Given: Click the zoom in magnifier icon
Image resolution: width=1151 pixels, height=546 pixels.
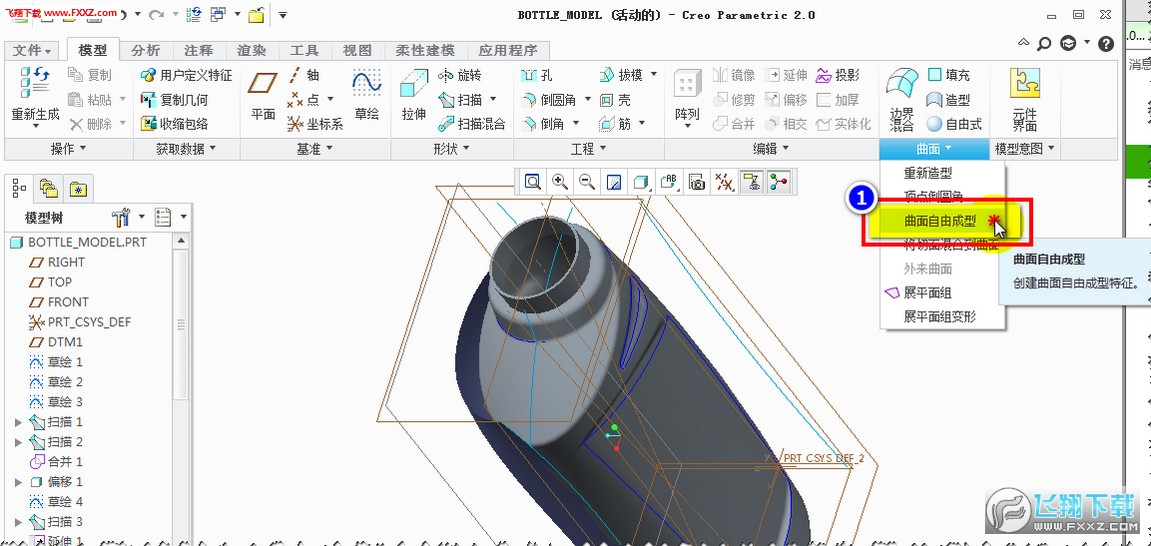Looking at the screenshot, I should point(560,182).
